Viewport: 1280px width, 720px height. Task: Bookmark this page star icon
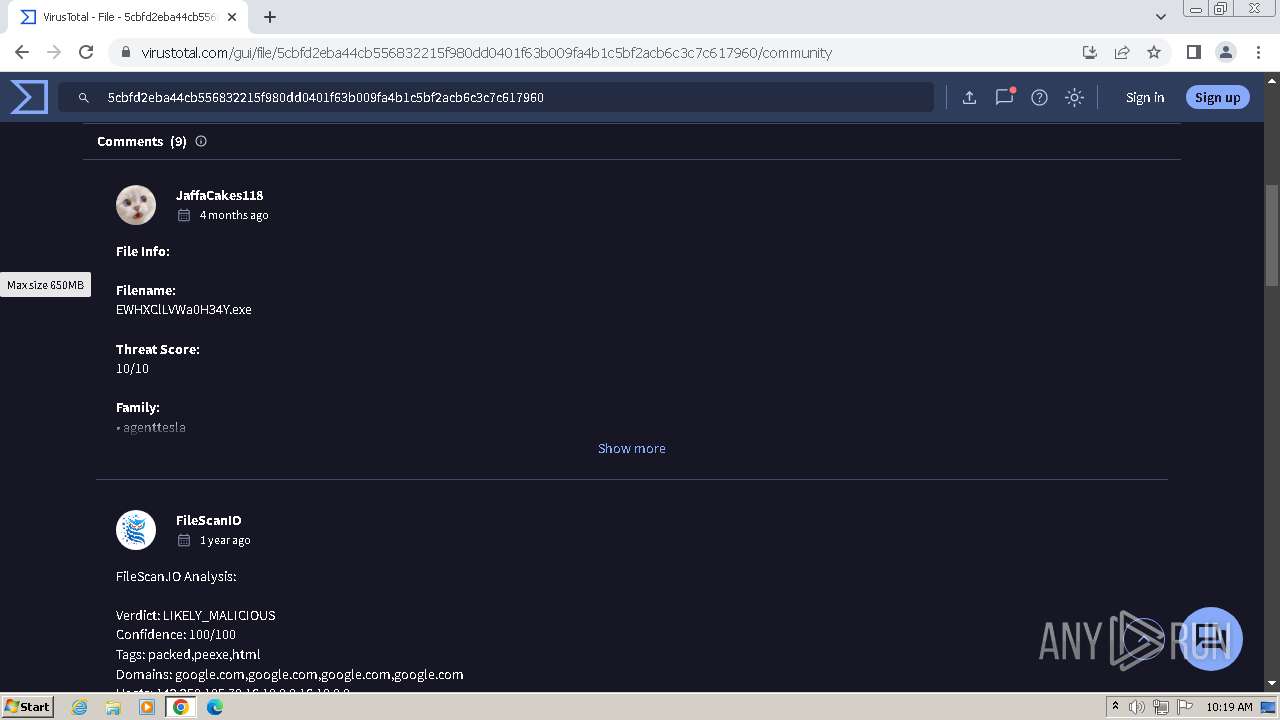click(1154, 52)
